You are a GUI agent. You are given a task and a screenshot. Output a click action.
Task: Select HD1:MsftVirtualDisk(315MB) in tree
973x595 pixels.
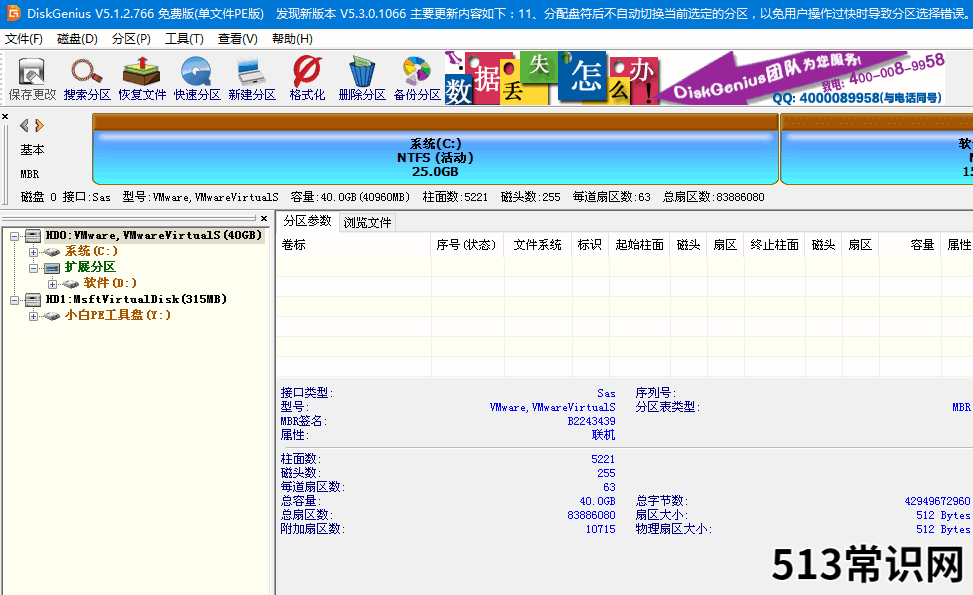137,300
